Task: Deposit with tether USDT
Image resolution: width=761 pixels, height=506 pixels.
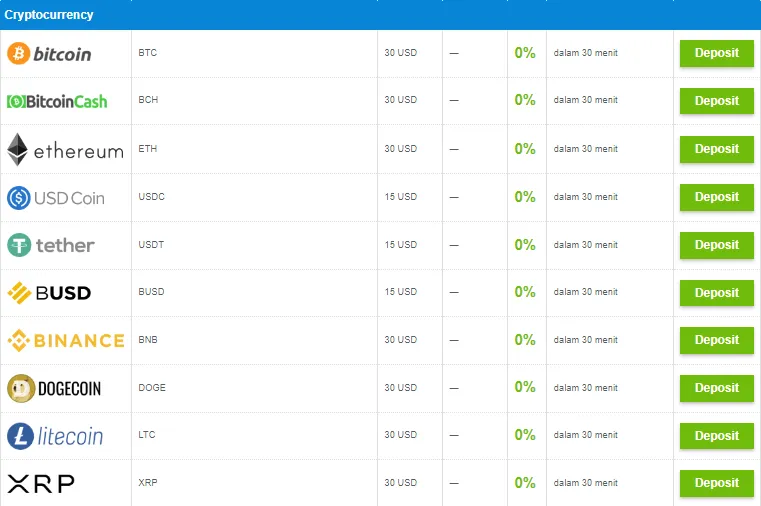Action: [x=716, y=245]
